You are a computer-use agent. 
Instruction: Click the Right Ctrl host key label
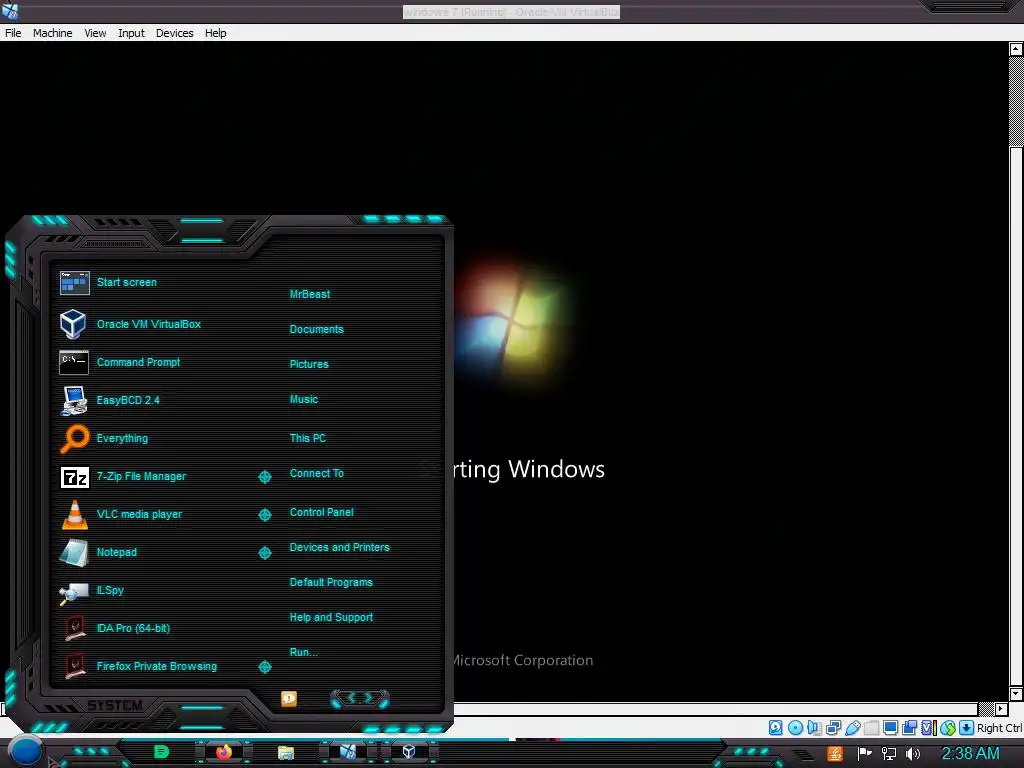[1000, 728]
